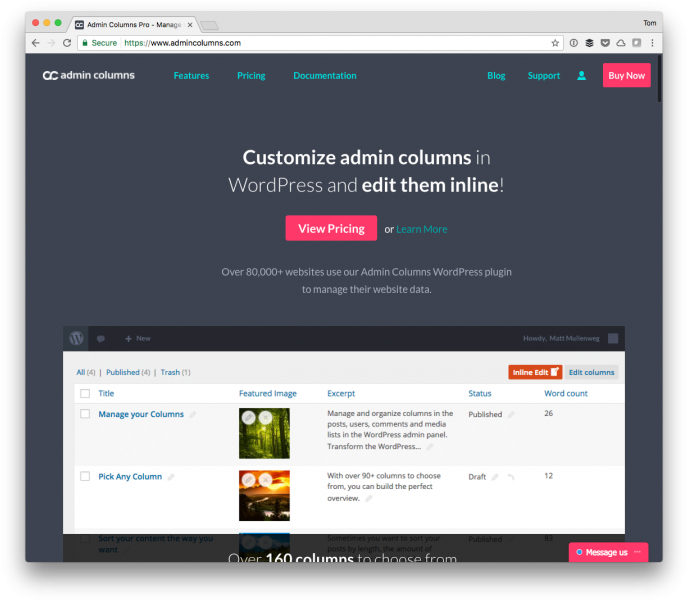This screenshot has width=687, height=600.
Task: Filter posts by Trash (1)
Action: point(175,372)
